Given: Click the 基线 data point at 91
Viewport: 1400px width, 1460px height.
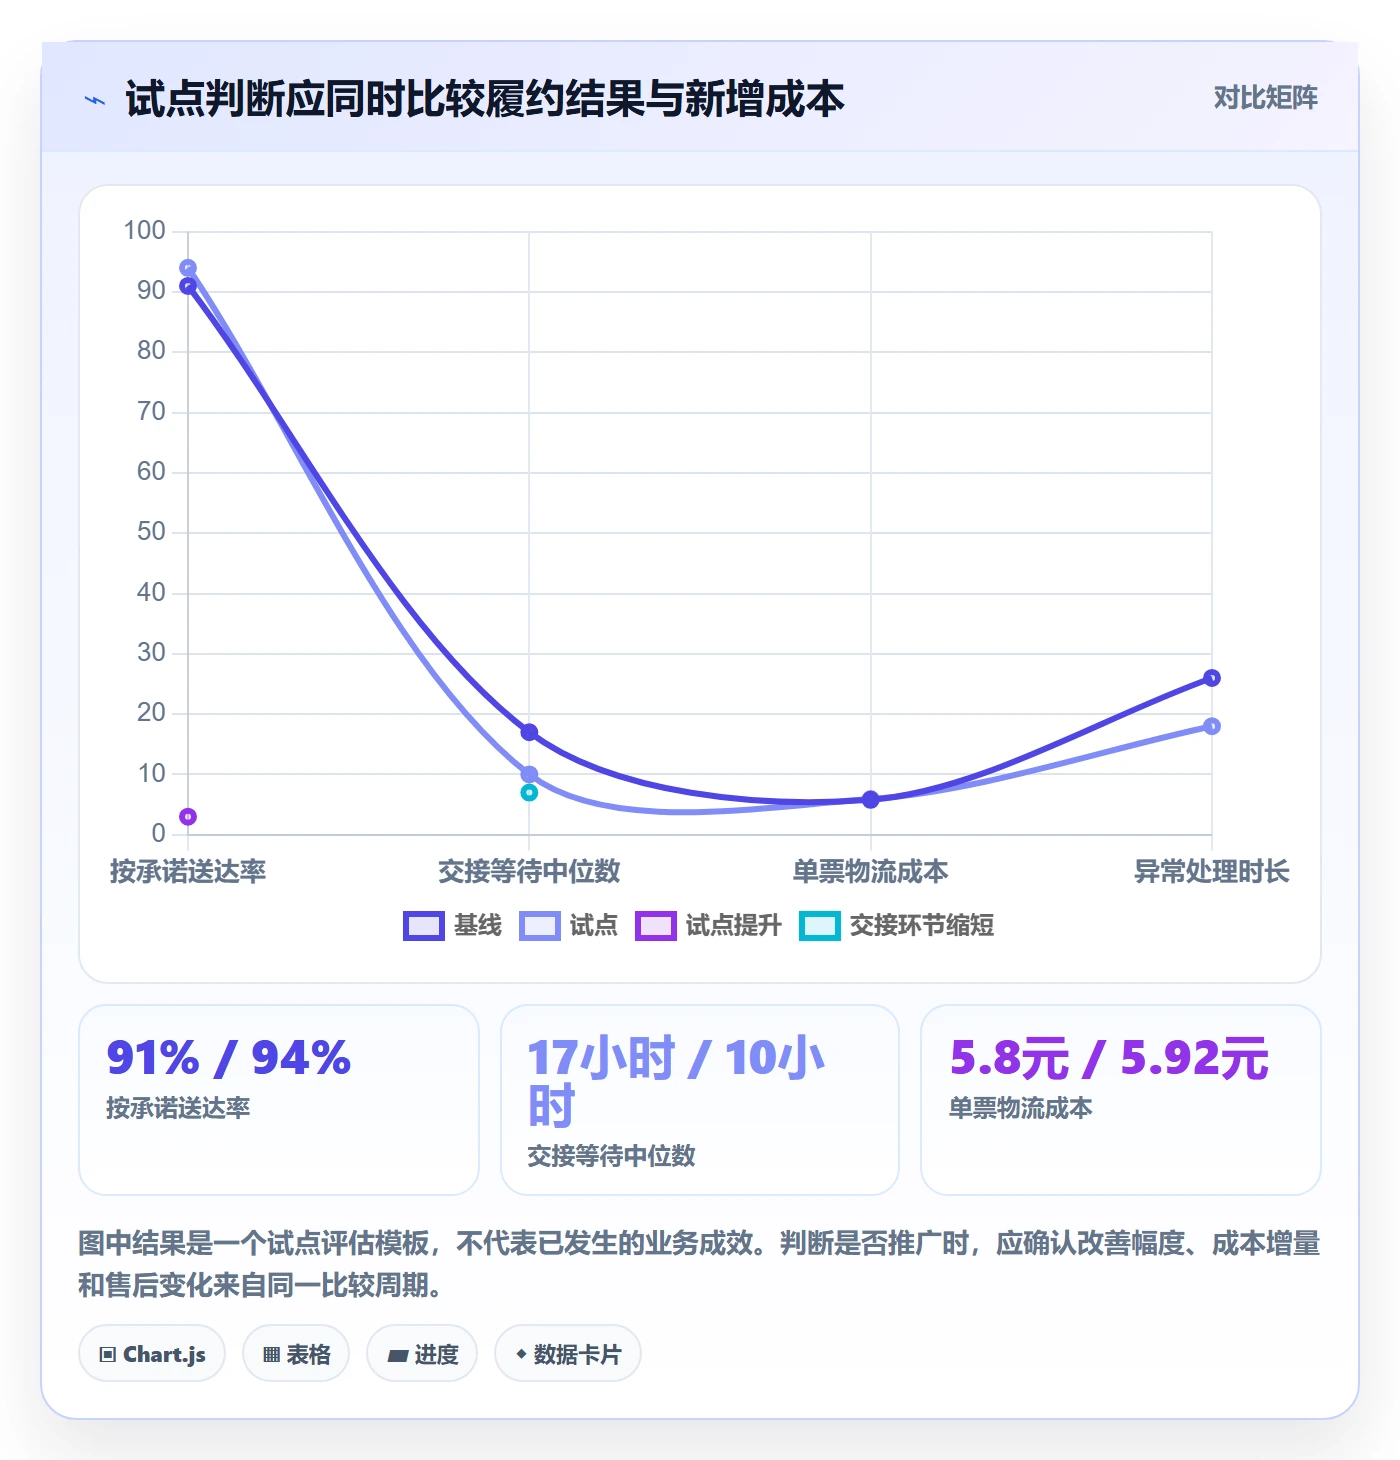Looking at the screenshot, I should [188, 286].
